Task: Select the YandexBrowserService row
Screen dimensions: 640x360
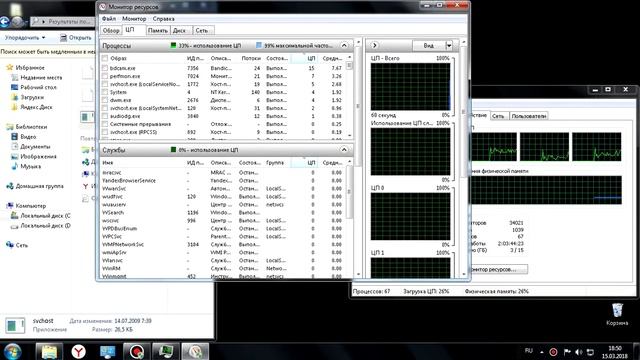Action: click(223, 180)
